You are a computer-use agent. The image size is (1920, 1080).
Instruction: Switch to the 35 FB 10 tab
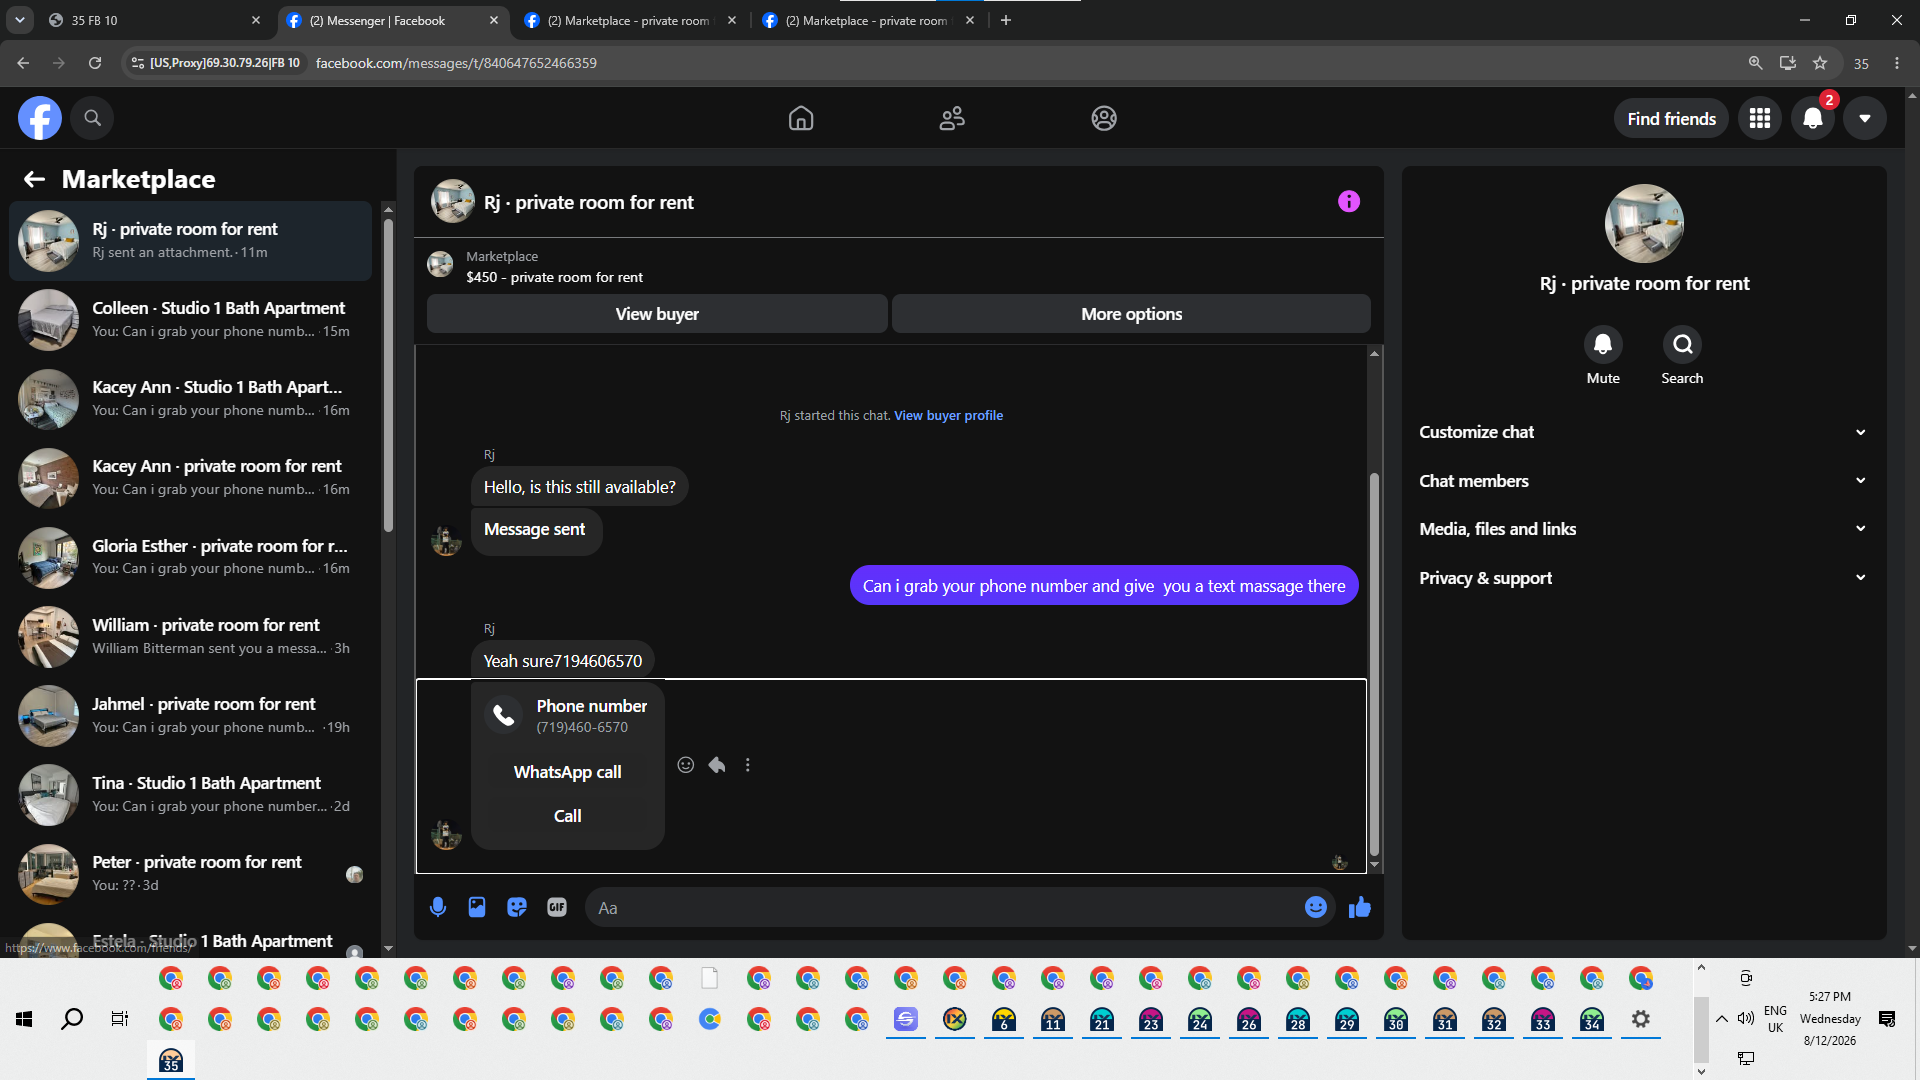[x=155, y=20]
